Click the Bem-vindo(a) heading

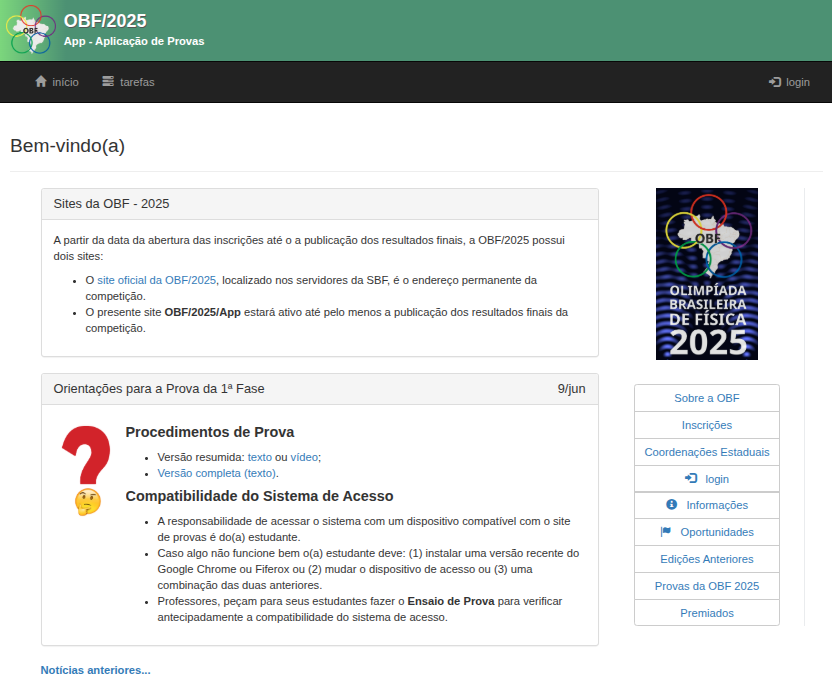(x=67, y=145)
